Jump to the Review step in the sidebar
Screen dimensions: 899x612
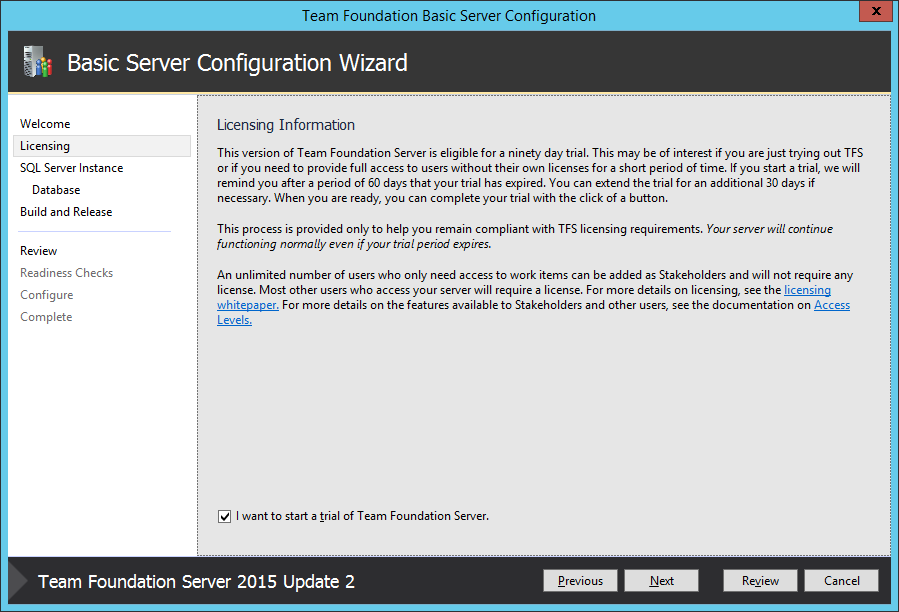point(38,251)
